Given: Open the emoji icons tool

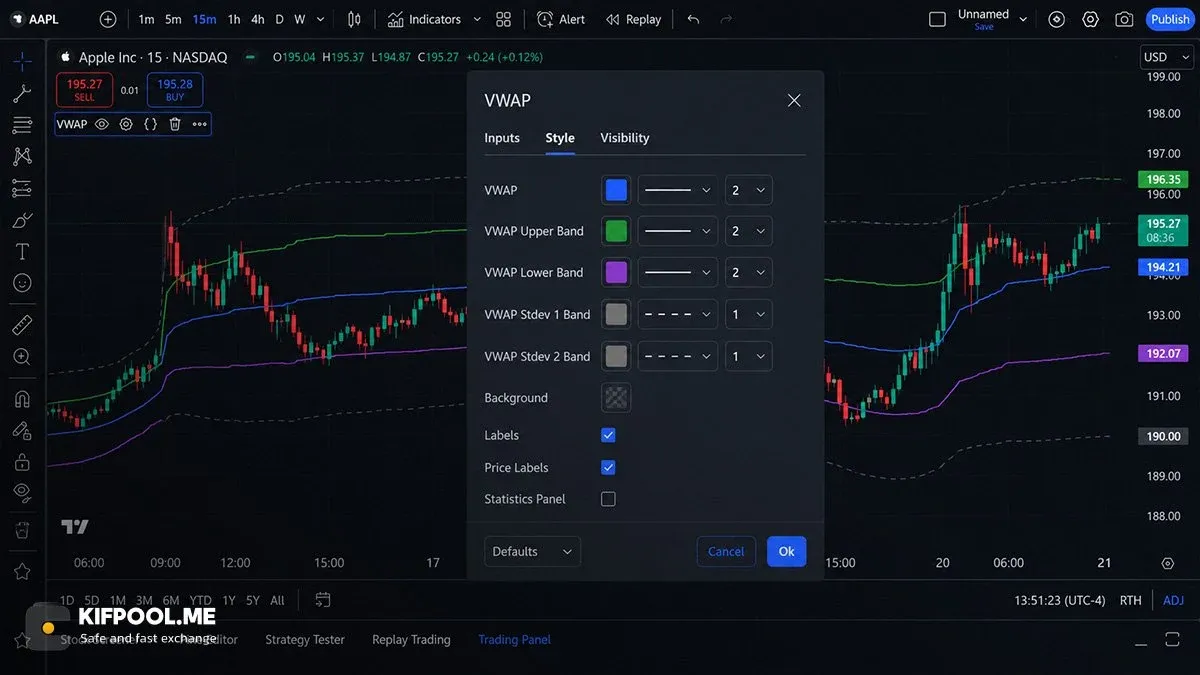Looking at the screenshot, I should click(x=22, y=283).
